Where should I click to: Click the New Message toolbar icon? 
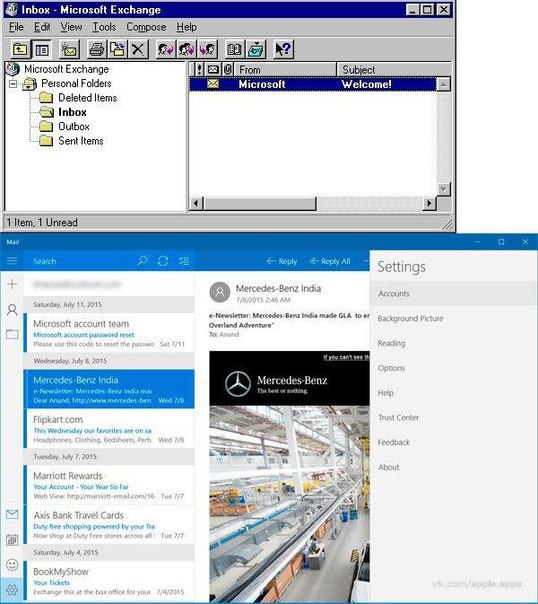[69, 49]
